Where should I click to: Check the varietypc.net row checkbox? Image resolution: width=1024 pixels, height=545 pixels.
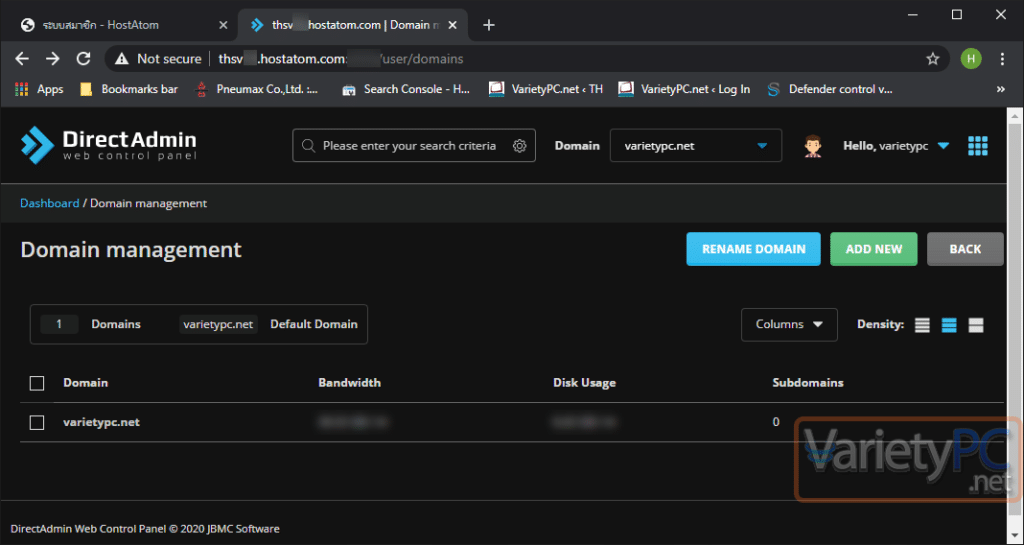(x=37, y=423)
